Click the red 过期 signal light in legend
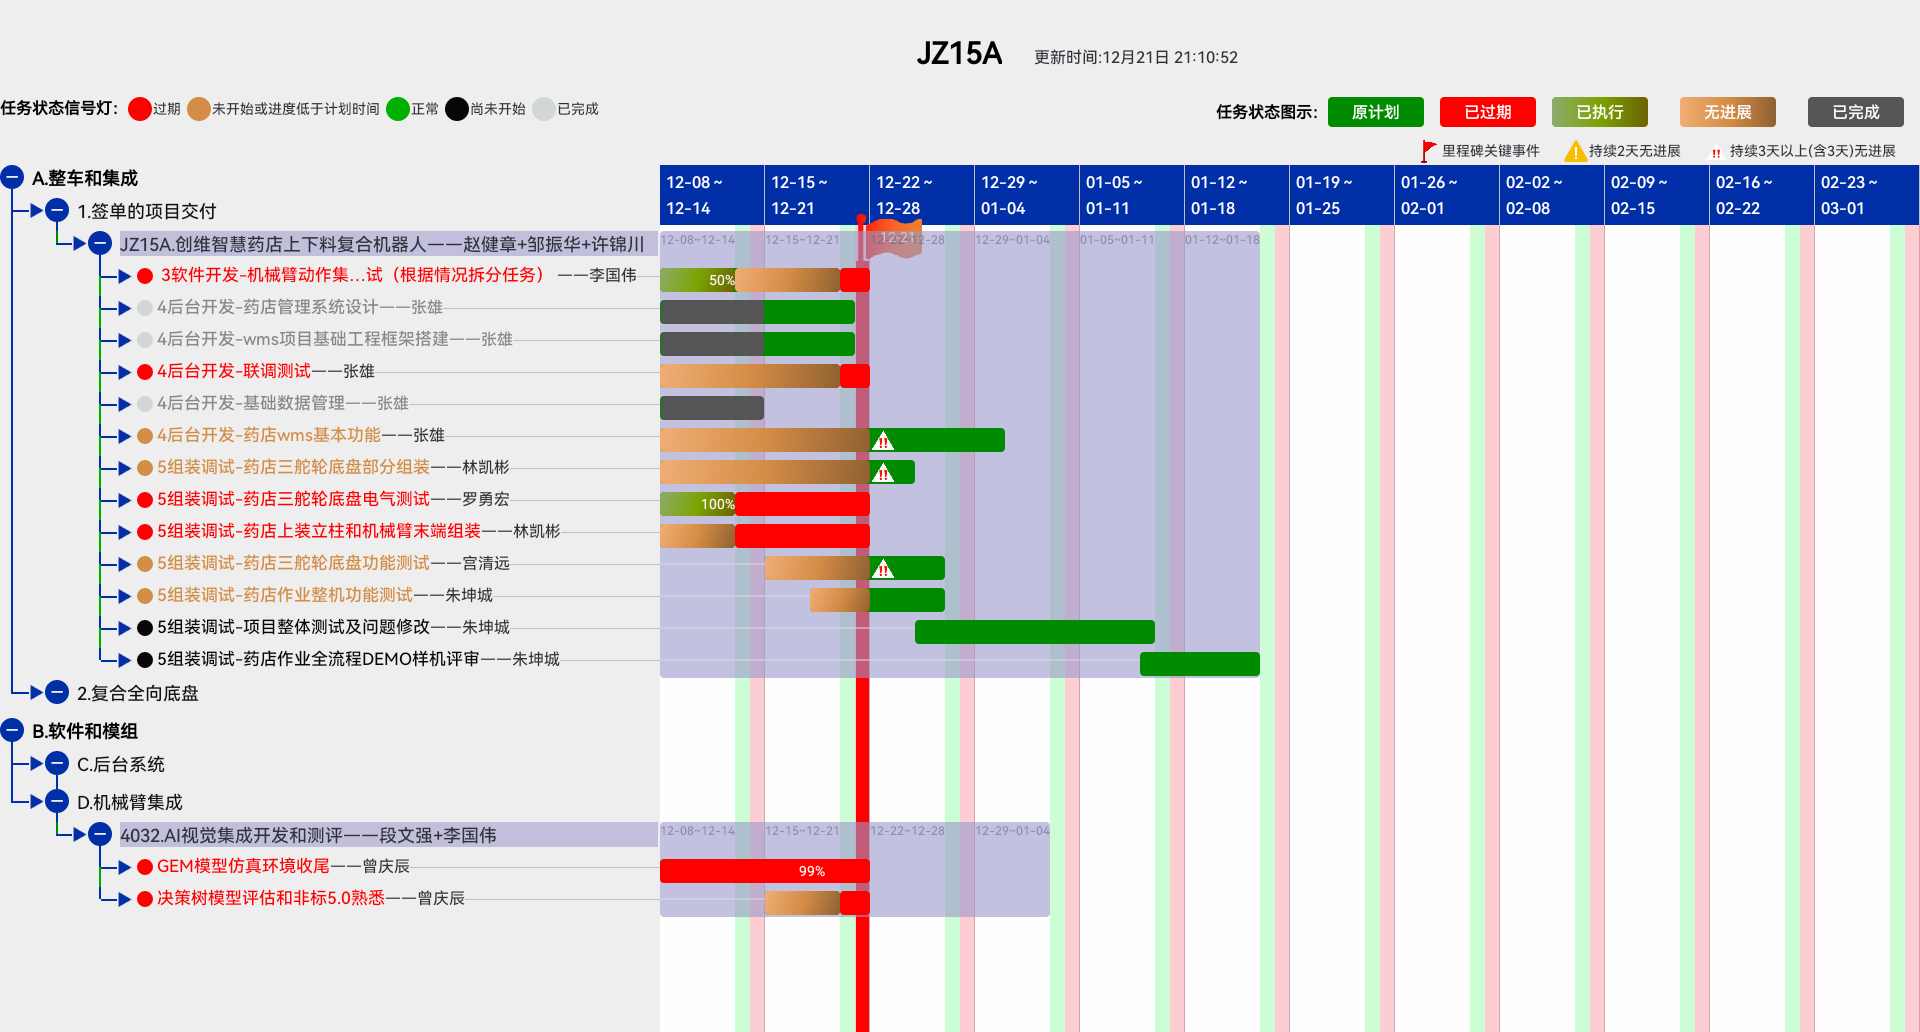 (x=140, y=109)
